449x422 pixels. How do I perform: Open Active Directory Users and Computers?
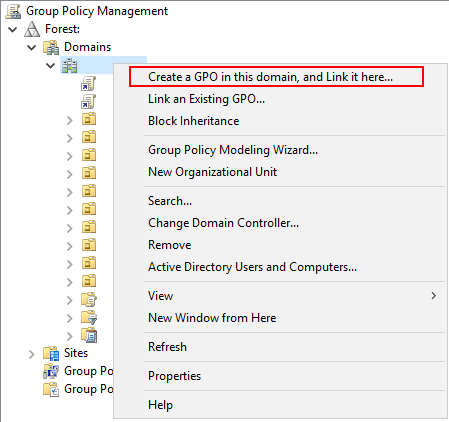point(253,267)
